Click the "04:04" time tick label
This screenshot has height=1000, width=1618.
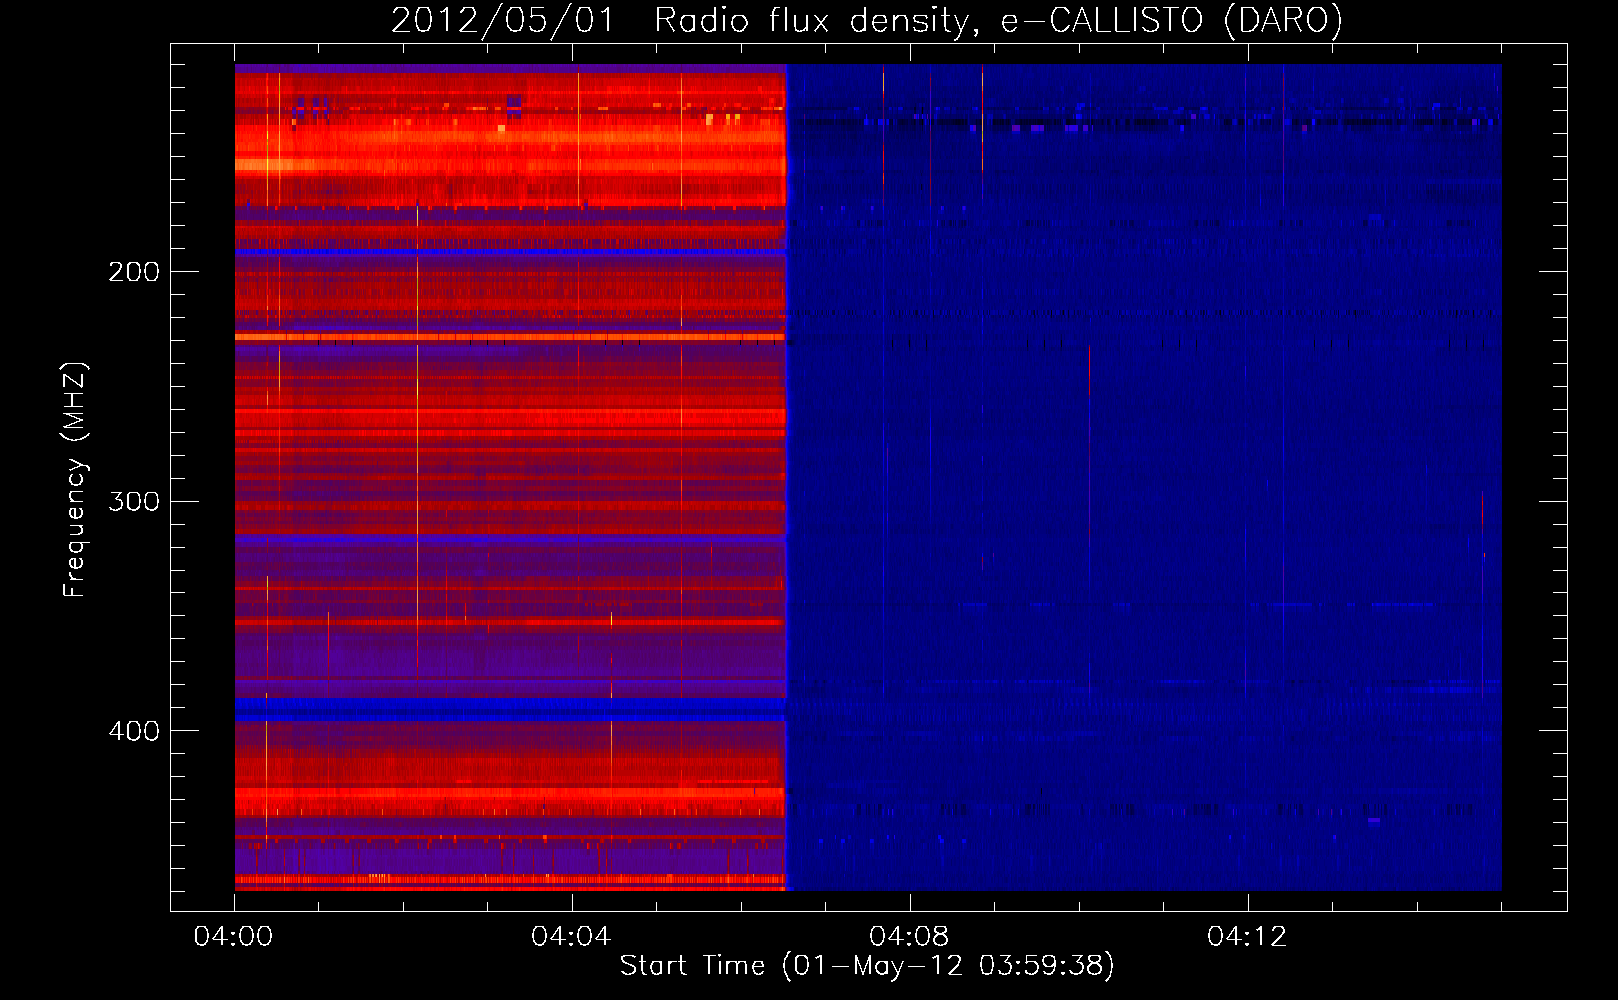(x=571, y=936)
